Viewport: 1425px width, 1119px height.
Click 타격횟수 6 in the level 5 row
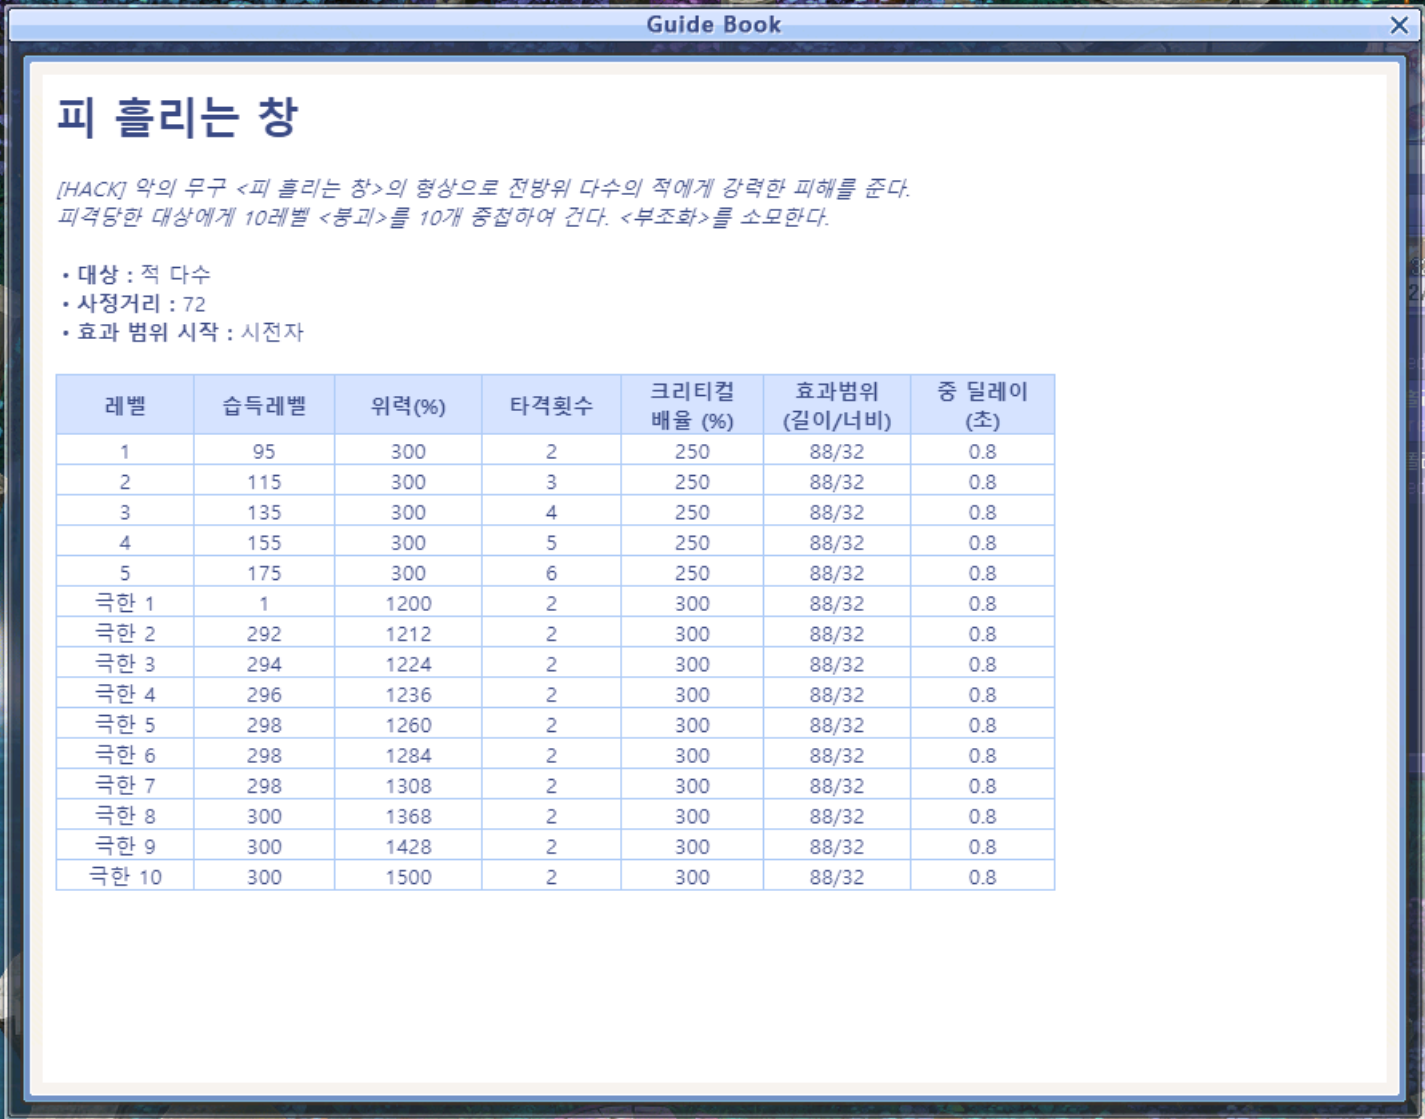(551, 573)
